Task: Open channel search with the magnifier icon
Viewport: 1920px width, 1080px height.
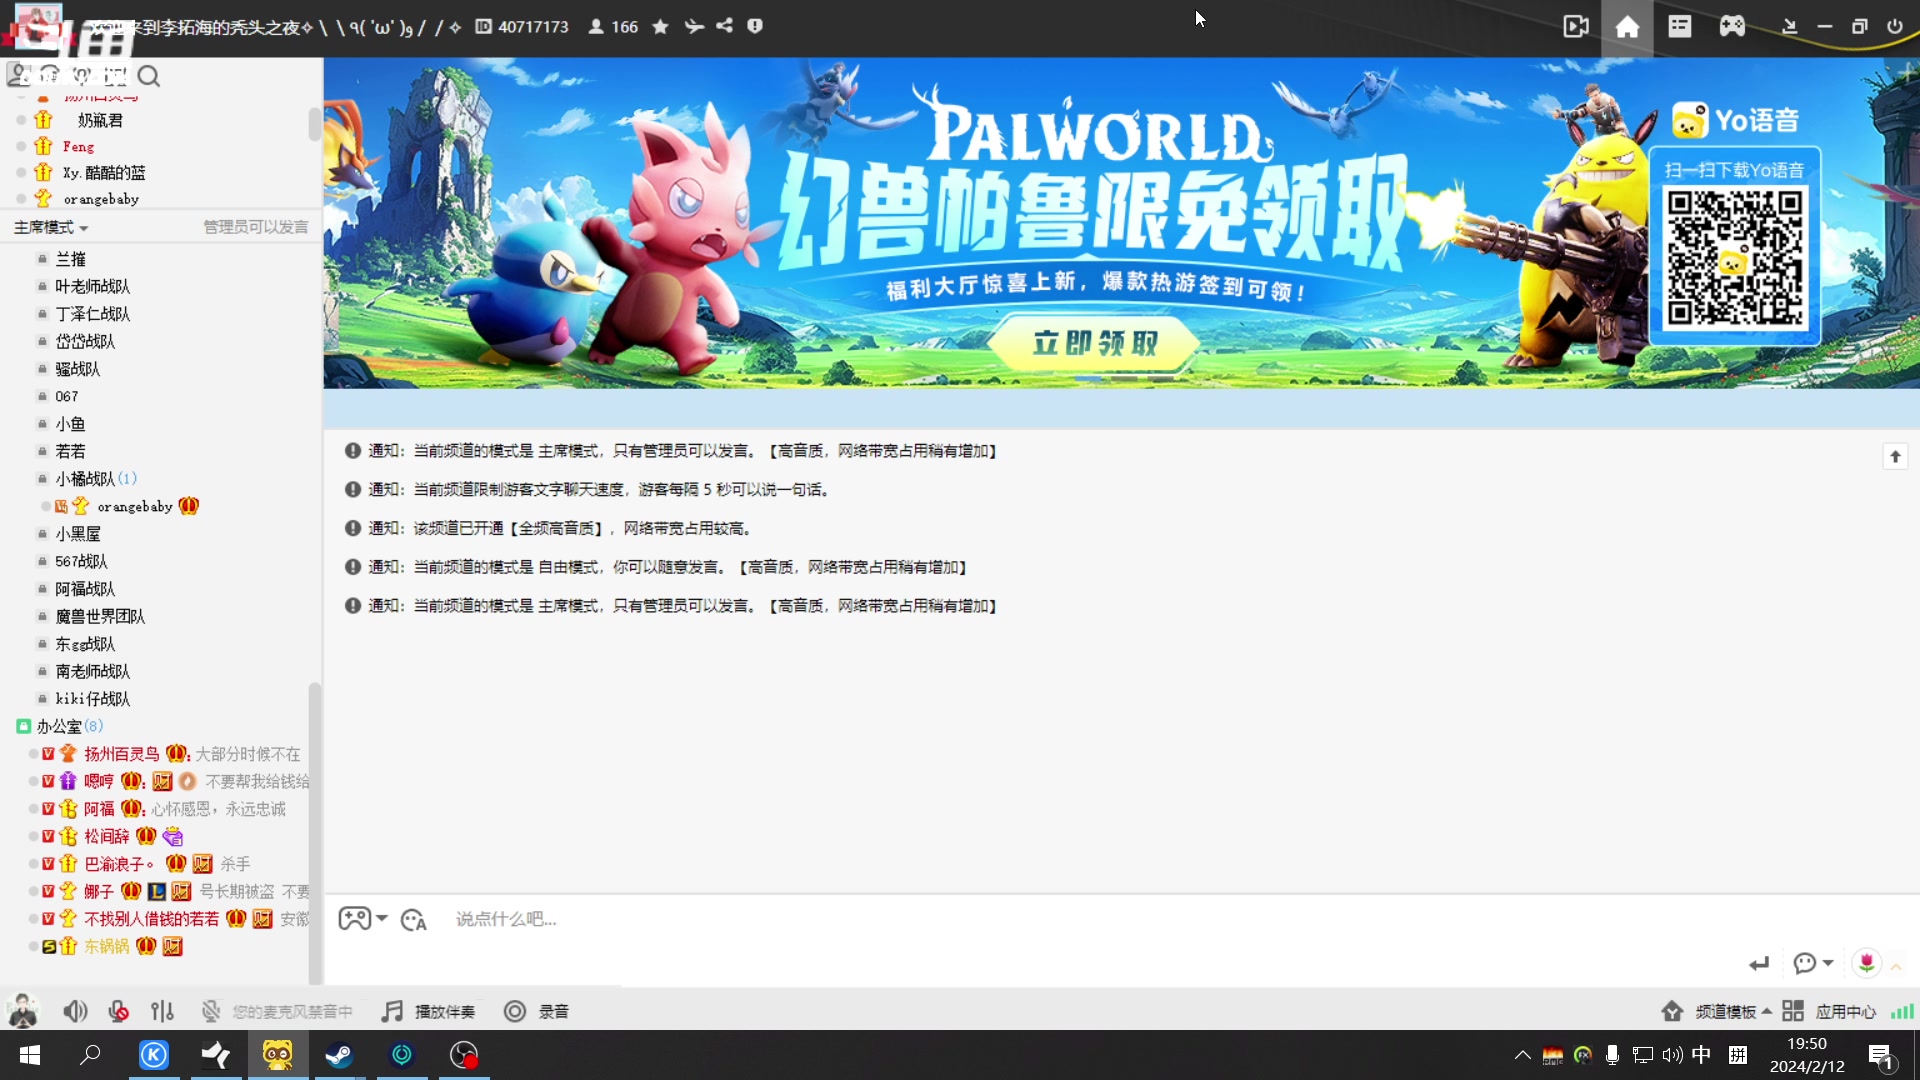Action: [x=149, y=75]
